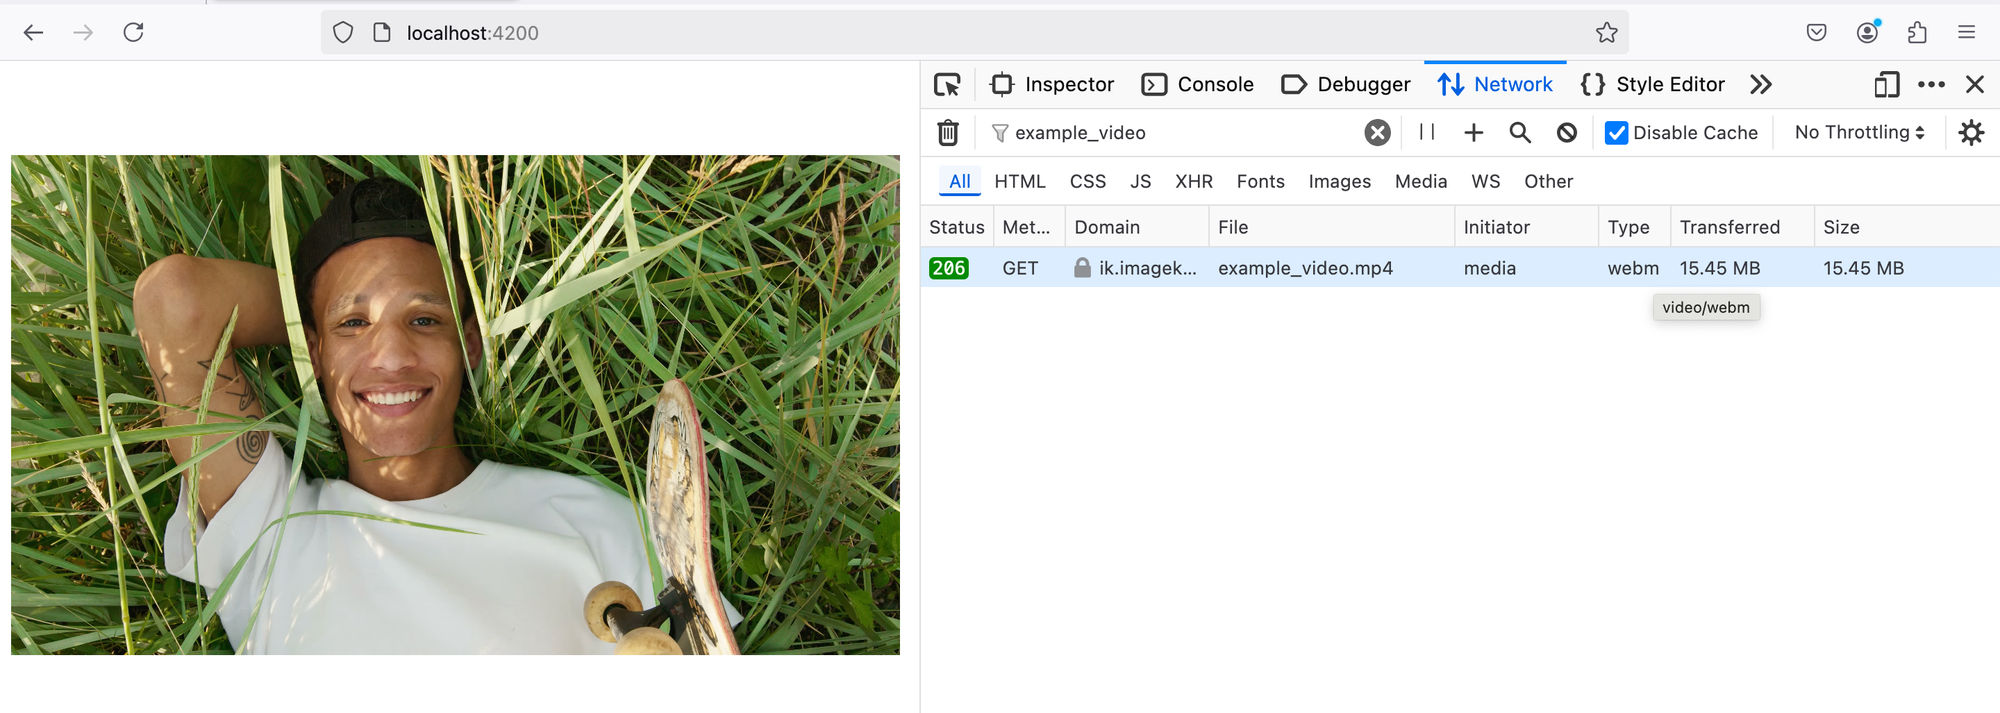Sort by the Initiator column header
Screen dimensions: 2000x713
[x=1527, y=227]
